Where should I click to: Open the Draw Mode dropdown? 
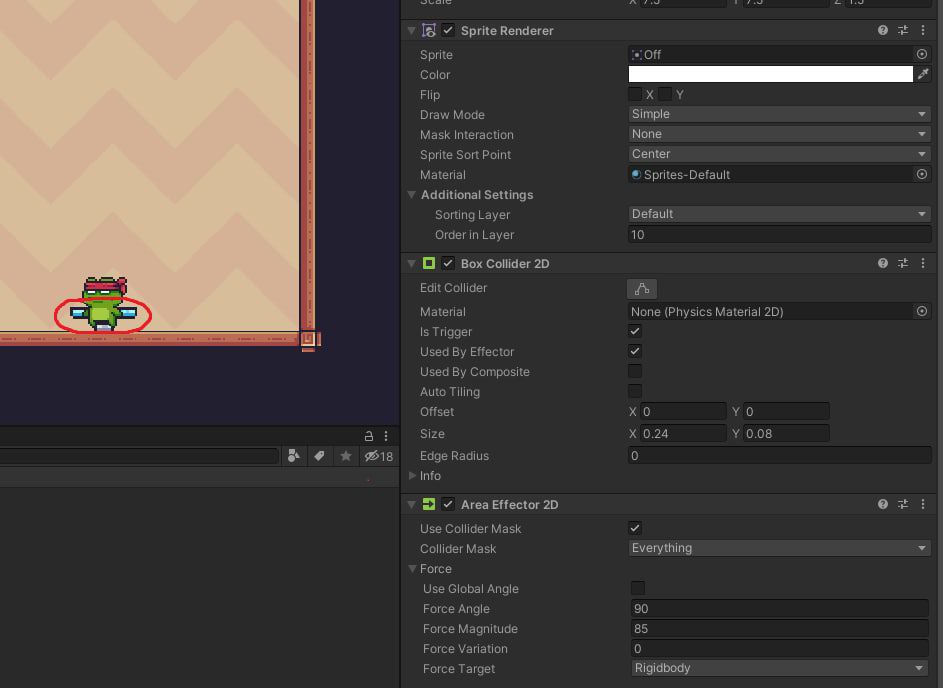779,114
